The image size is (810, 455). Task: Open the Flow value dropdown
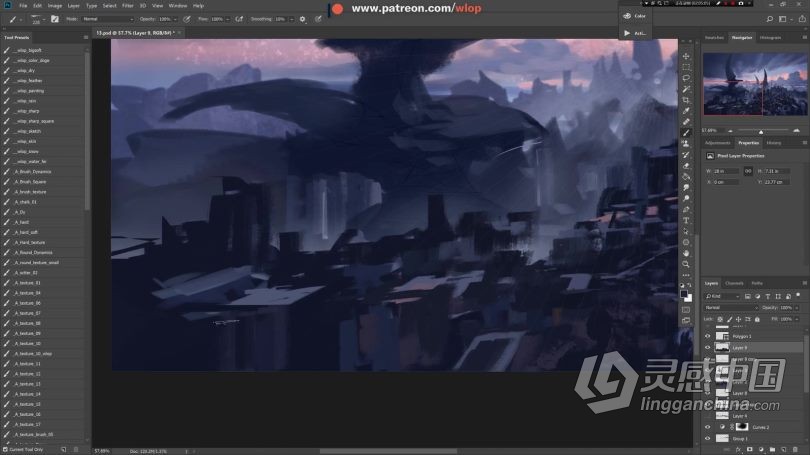click(x=227, y=19)
